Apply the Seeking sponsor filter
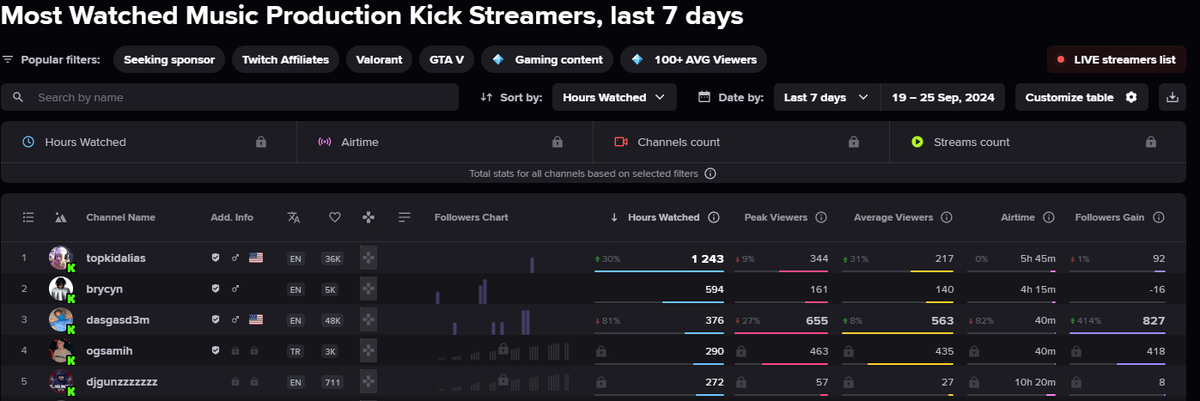Screen dimensions: 1200x401 pyautogui.click(x=169, y=59)
